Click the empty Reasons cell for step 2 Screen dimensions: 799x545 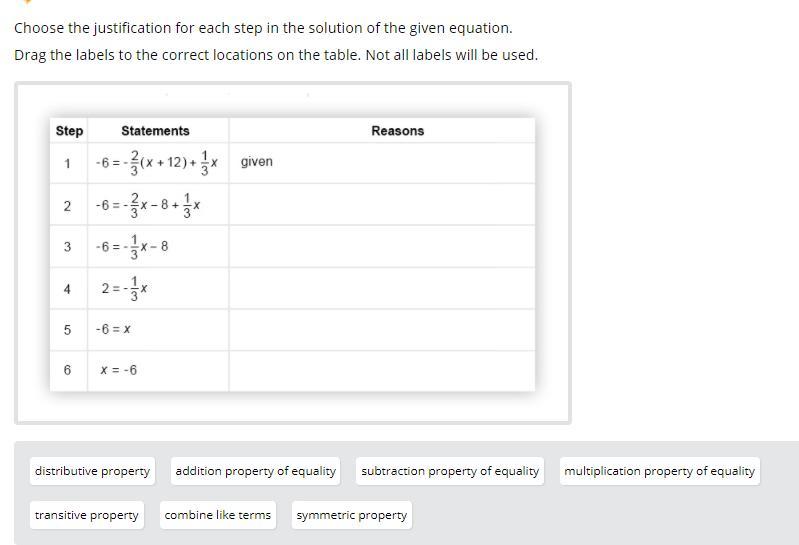(x=382, y=205)
